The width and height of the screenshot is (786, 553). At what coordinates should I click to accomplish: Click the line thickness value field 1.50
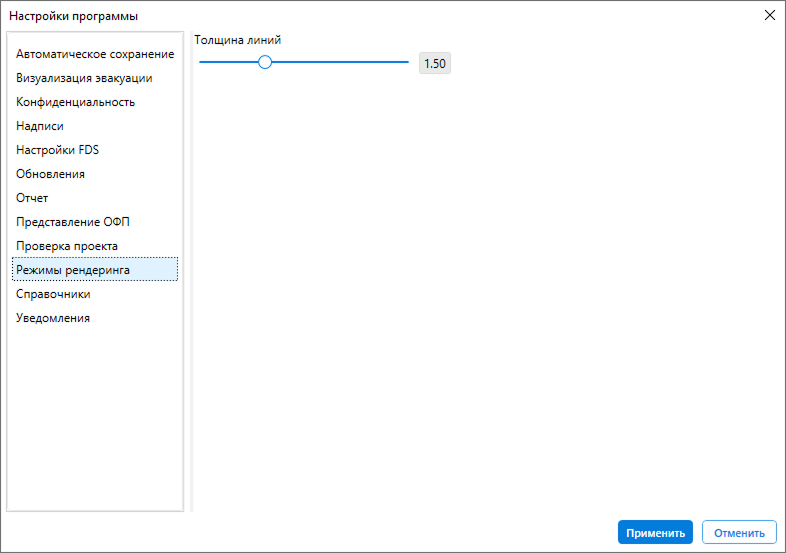[x=435, y=63]
